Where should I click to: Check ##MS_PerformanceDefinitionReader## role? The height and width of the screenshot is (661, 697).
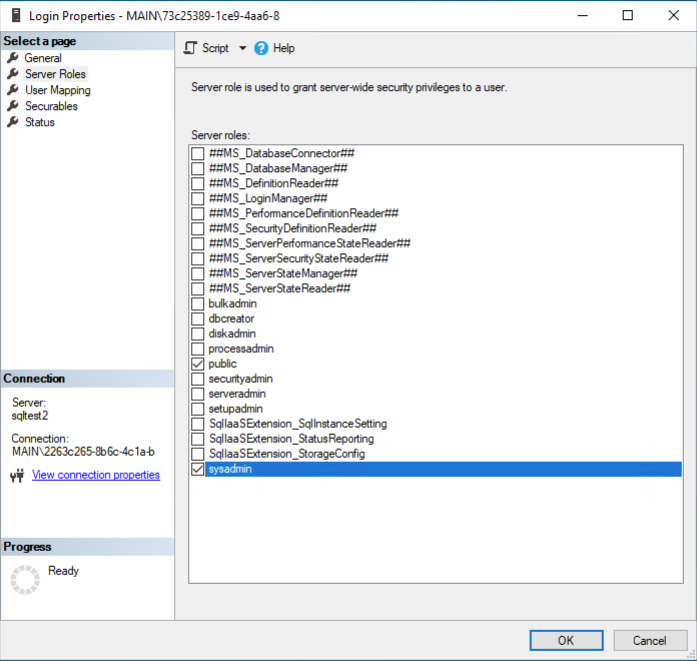(197, 213)
